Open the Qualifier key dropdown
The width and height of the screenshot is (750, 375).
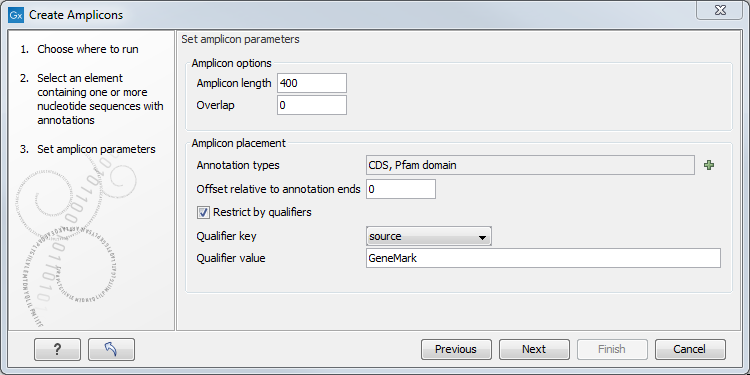pyautogui.click(x=429, y=236)
